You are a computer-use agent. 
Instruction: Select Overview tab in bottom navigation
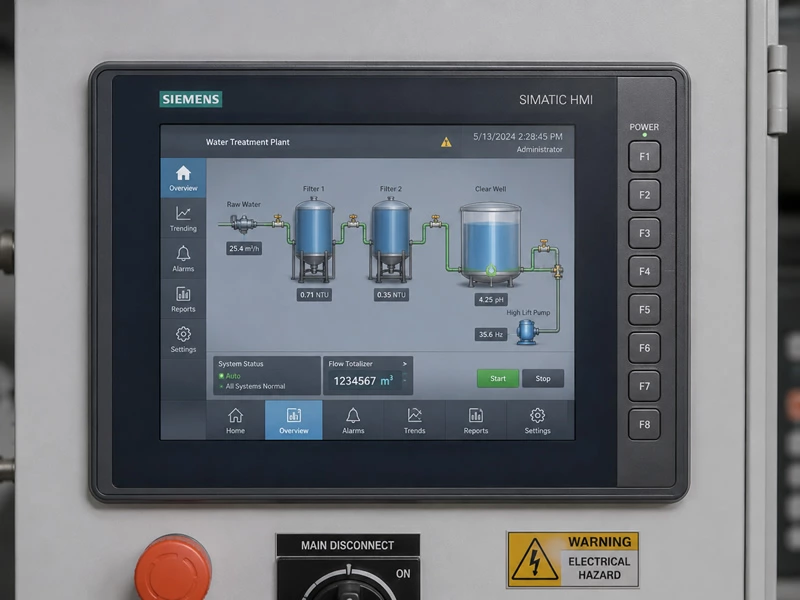tap(294, 420)
